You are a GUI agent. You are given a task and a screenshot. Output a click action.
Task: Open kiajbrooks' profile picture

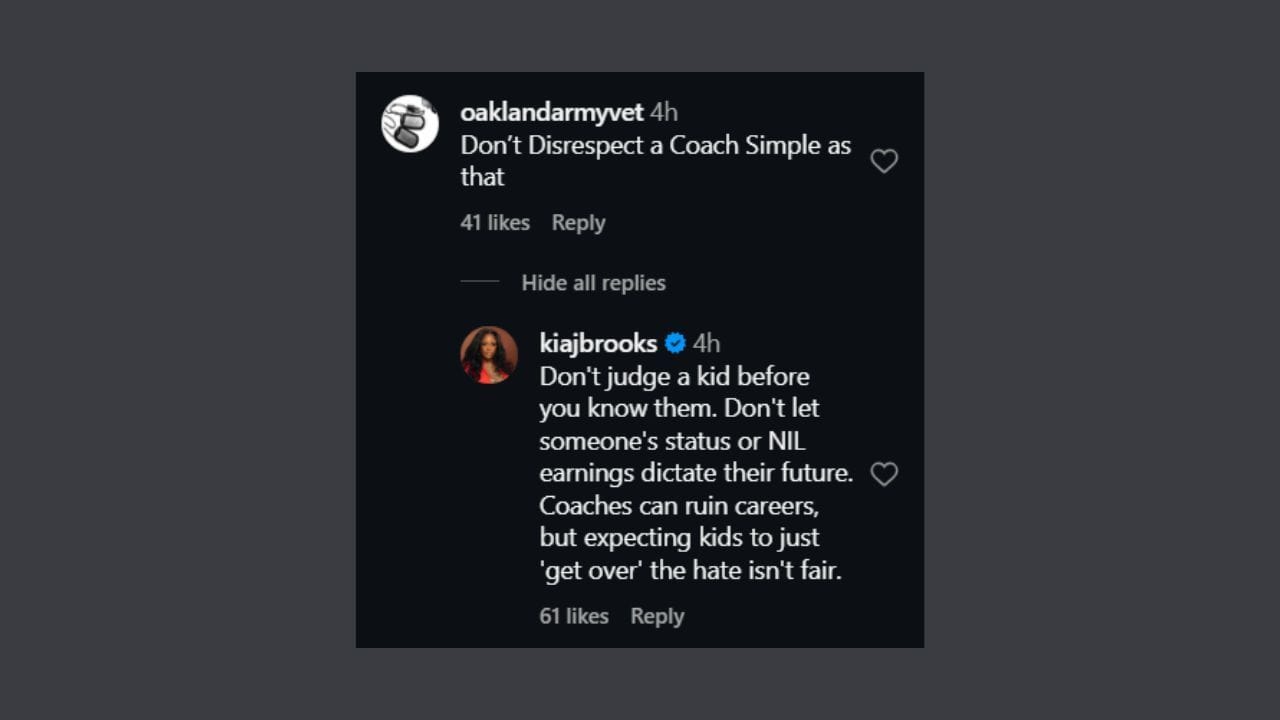(489, 355)
